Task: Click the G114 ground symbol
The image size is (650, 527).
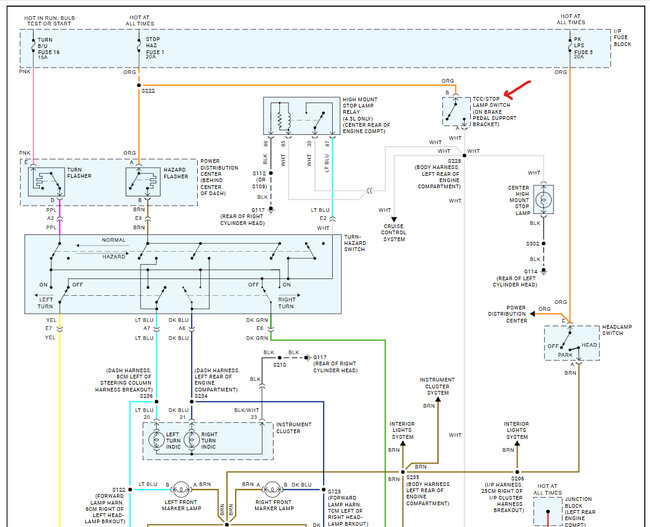Action: coord(543,271)
